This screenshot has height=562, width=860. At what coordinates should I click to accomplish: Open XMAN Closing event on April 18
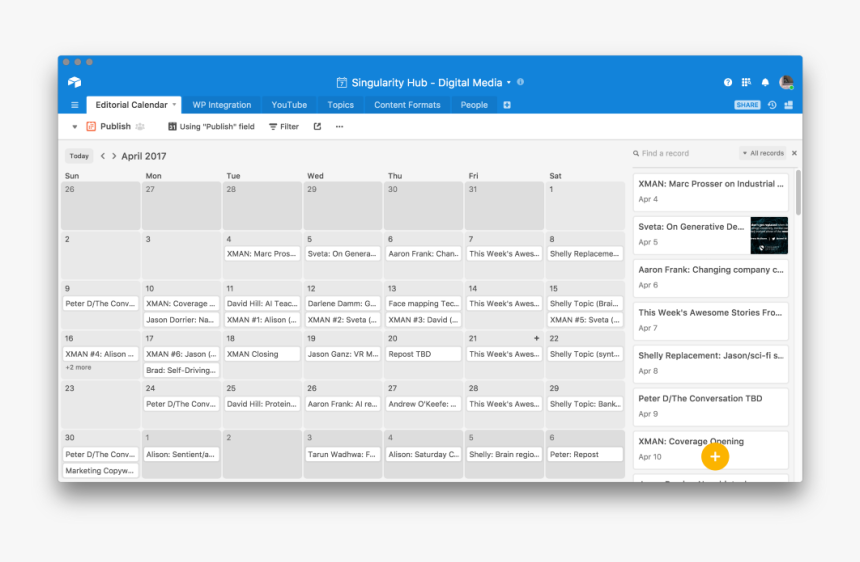(262, 354)
